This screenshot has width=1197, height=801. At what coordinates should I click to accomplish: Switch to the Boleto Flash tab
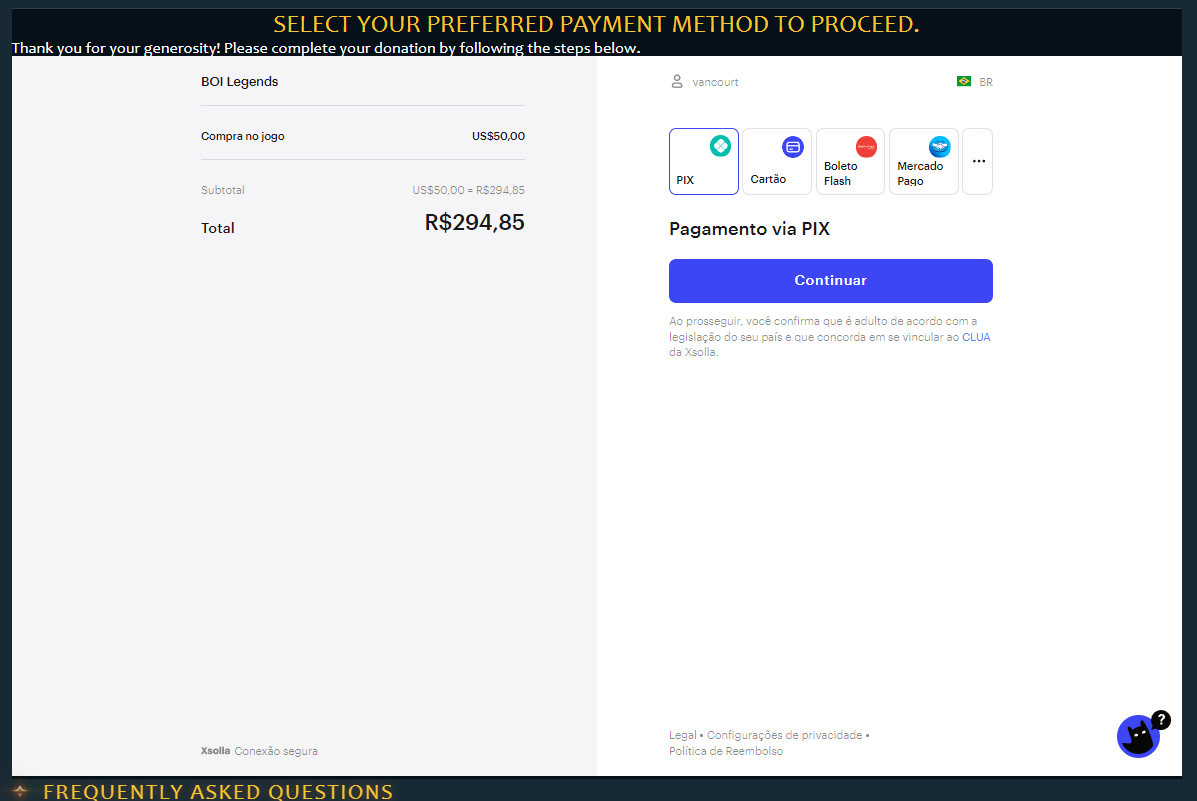[850, 161]
